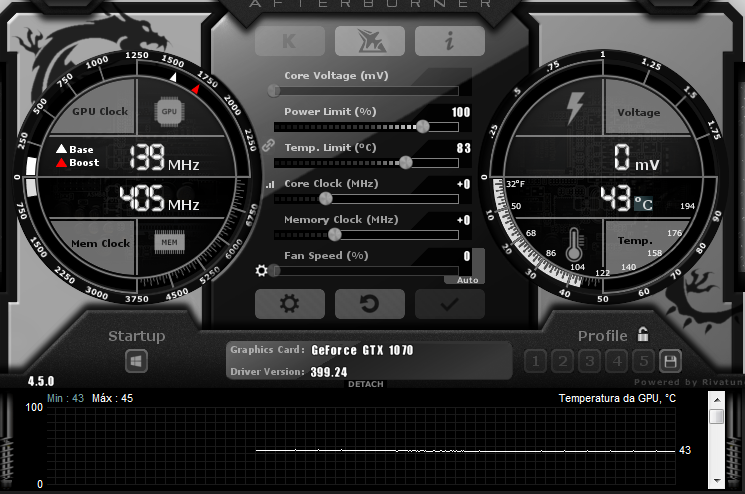Click the Memory Clock offset +0 value

coord(463,220)
